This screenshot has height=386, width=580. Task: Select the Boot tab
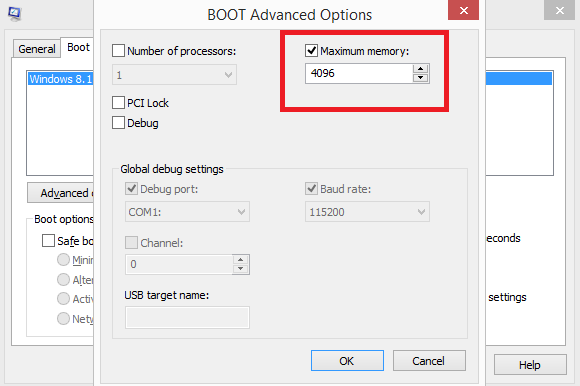coord(78,47)
